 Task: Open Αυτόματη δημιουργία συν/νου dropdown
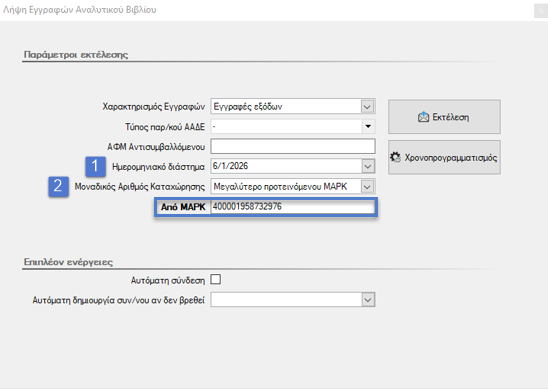(x=368, y=300)
